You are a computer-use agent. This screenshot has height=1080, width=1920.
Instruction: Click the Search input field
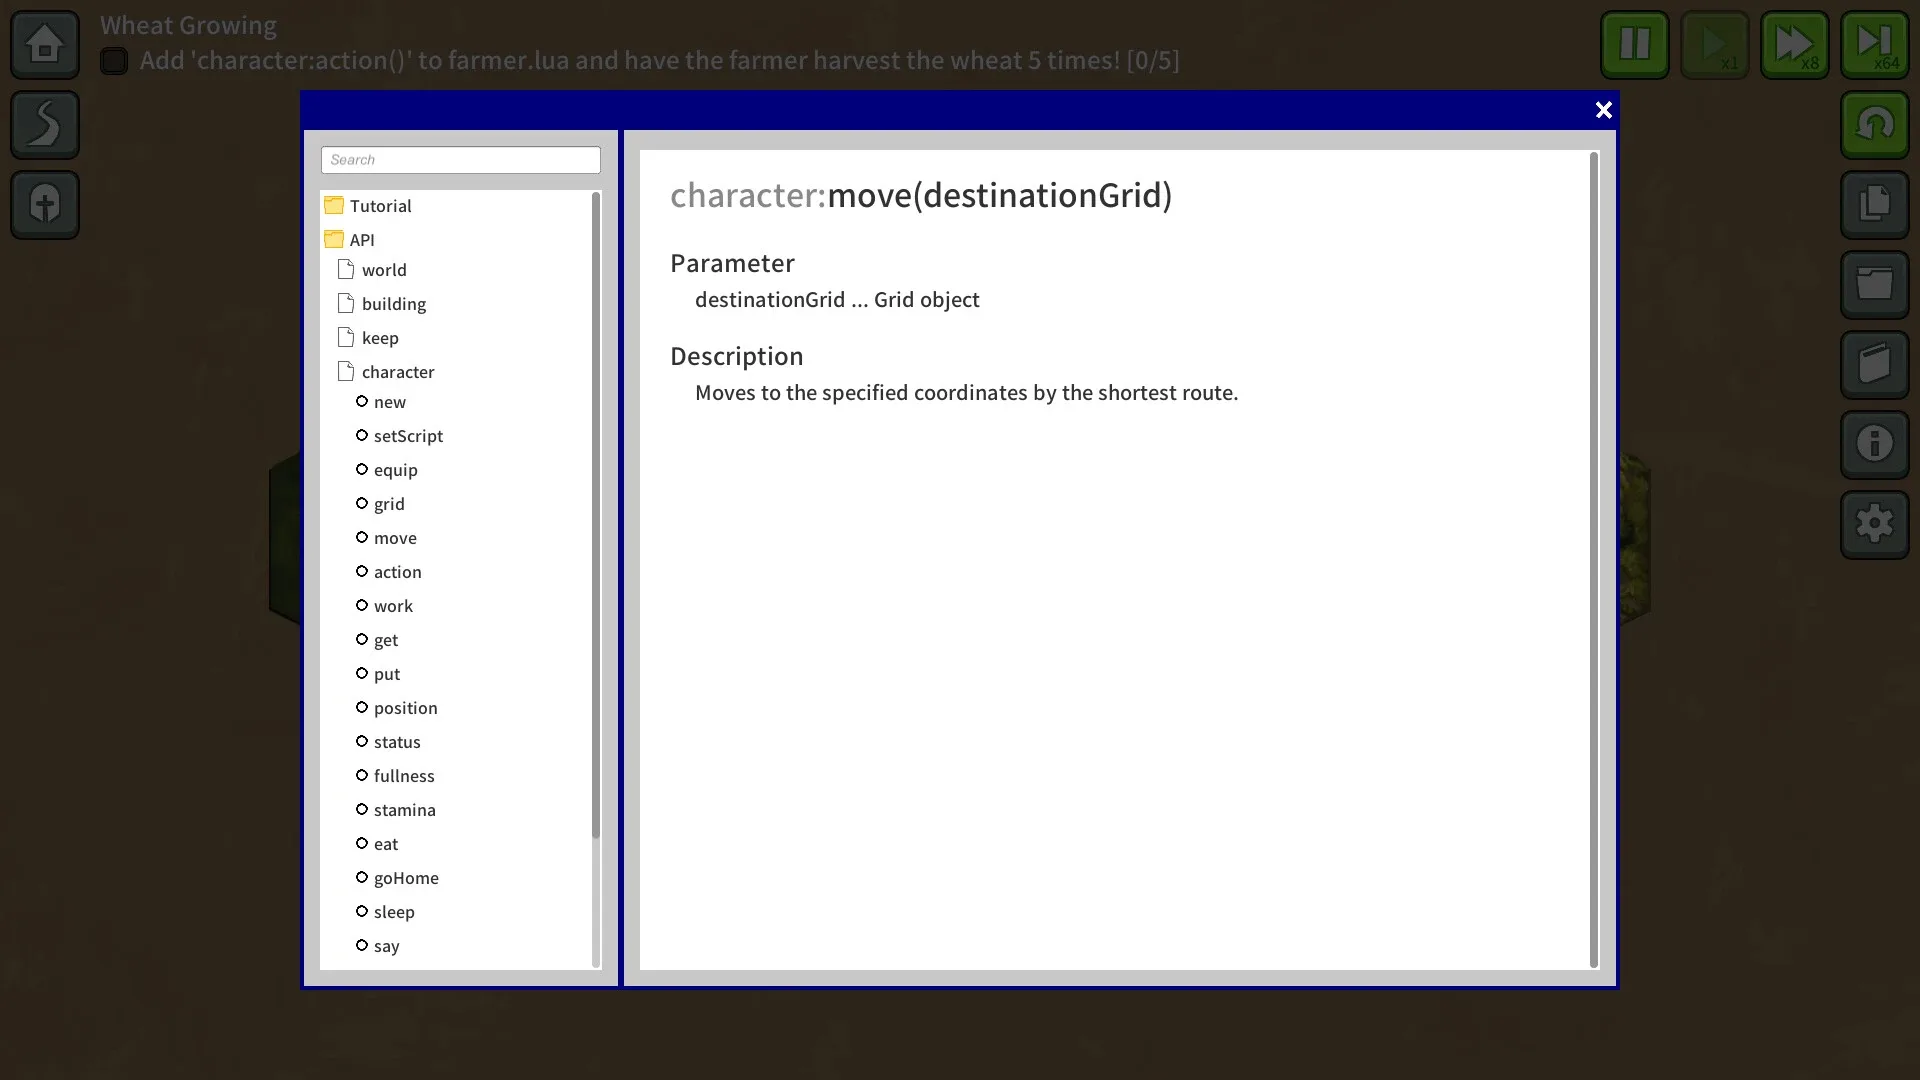coord(460,160)
